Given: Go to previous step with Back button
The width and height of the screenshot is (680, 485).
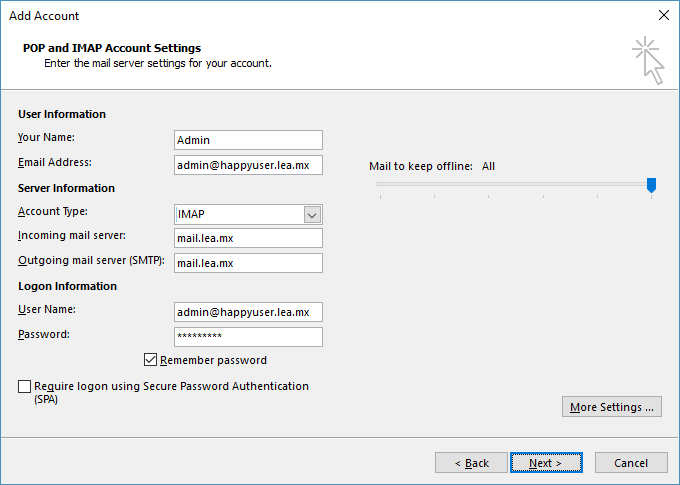Looking at the screenshot, I should (471, 463).
